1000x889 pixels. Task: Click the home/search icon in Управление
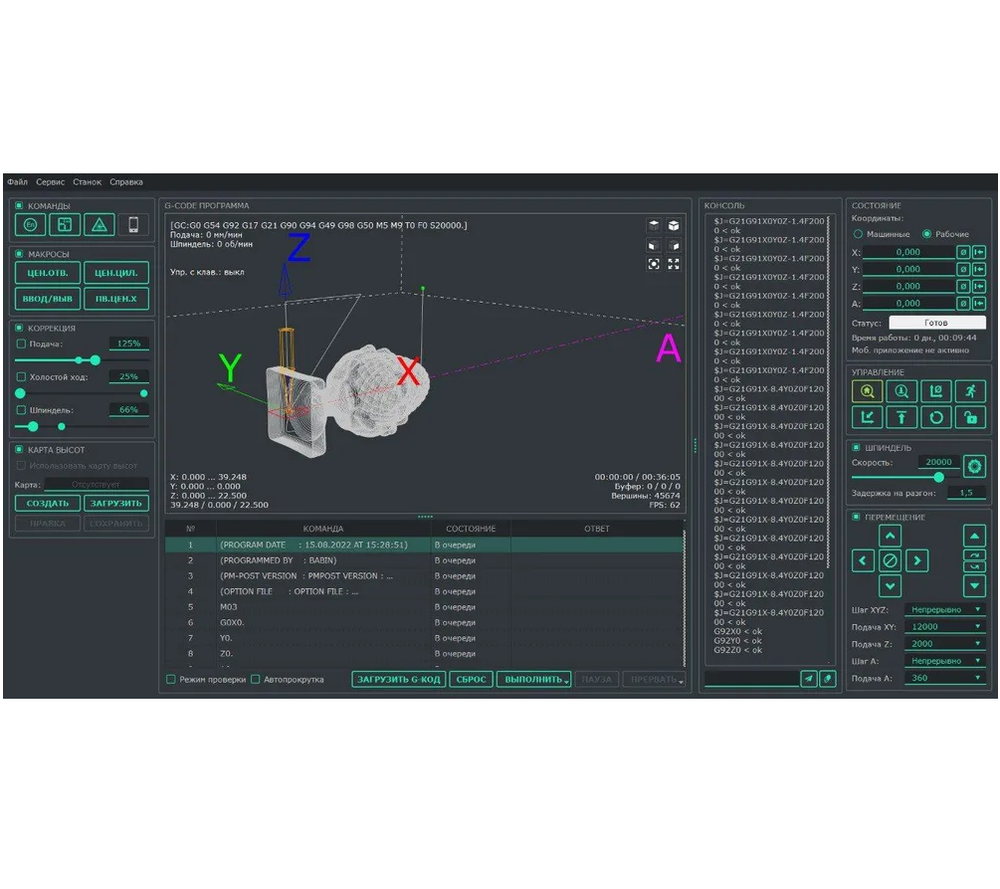[865, 392]
